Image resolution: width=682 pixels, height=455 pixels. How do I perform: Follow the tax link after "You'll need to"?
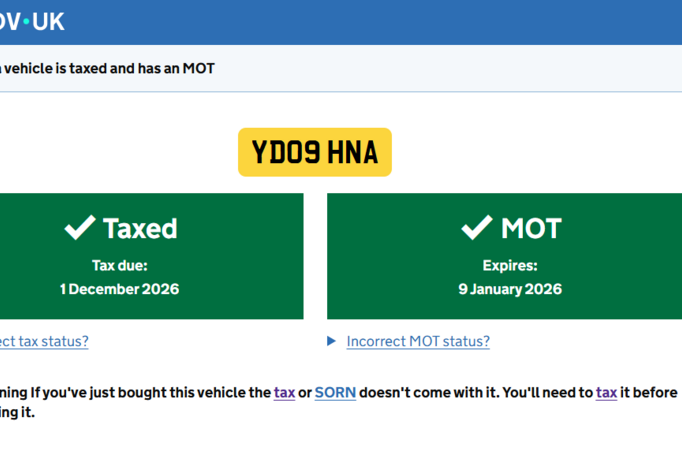[x=606, y=392]
